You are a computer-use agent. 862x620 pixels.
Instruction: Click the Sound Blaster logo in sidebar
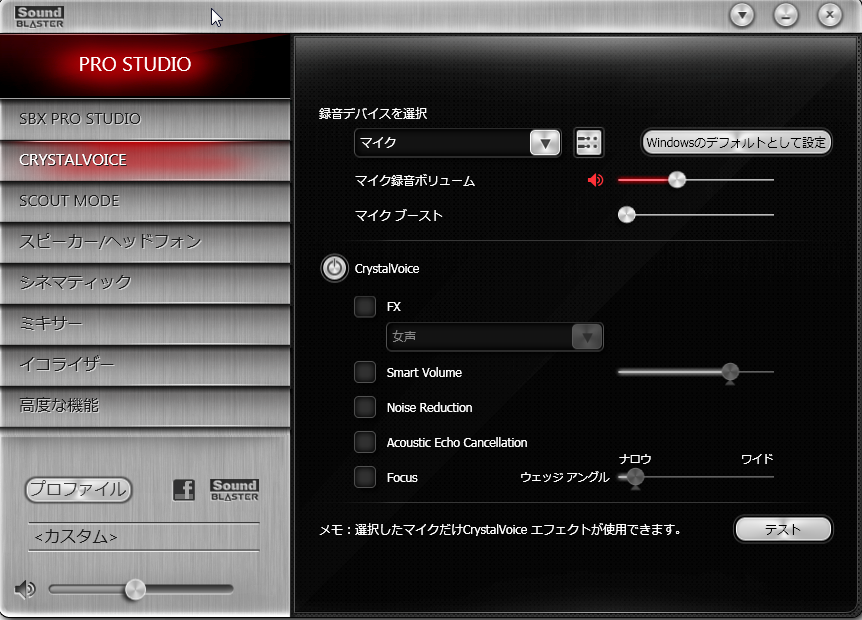click(234, 489)
